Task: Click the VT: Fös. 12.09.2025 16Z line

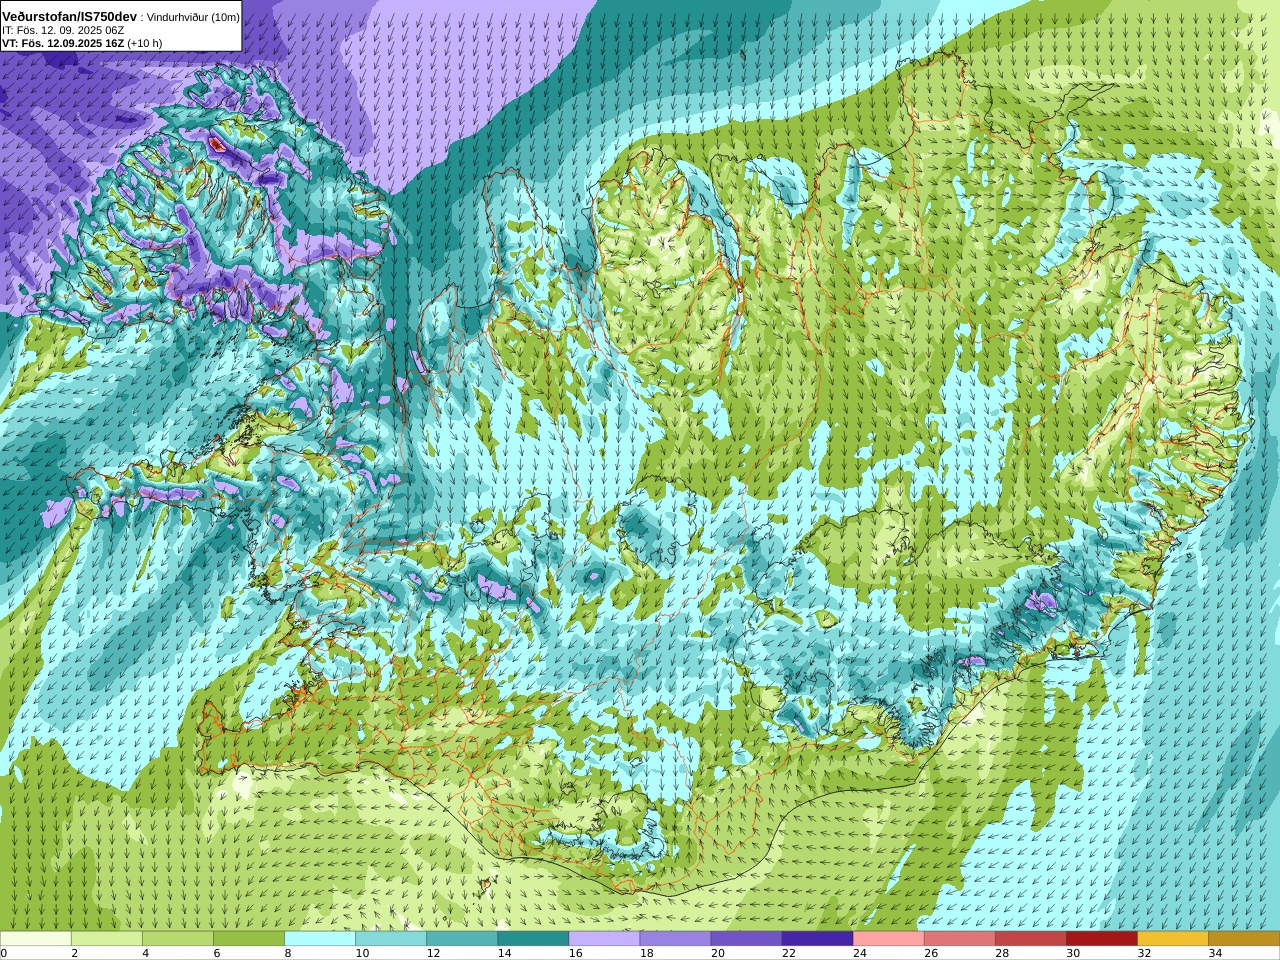Action: 82,43
